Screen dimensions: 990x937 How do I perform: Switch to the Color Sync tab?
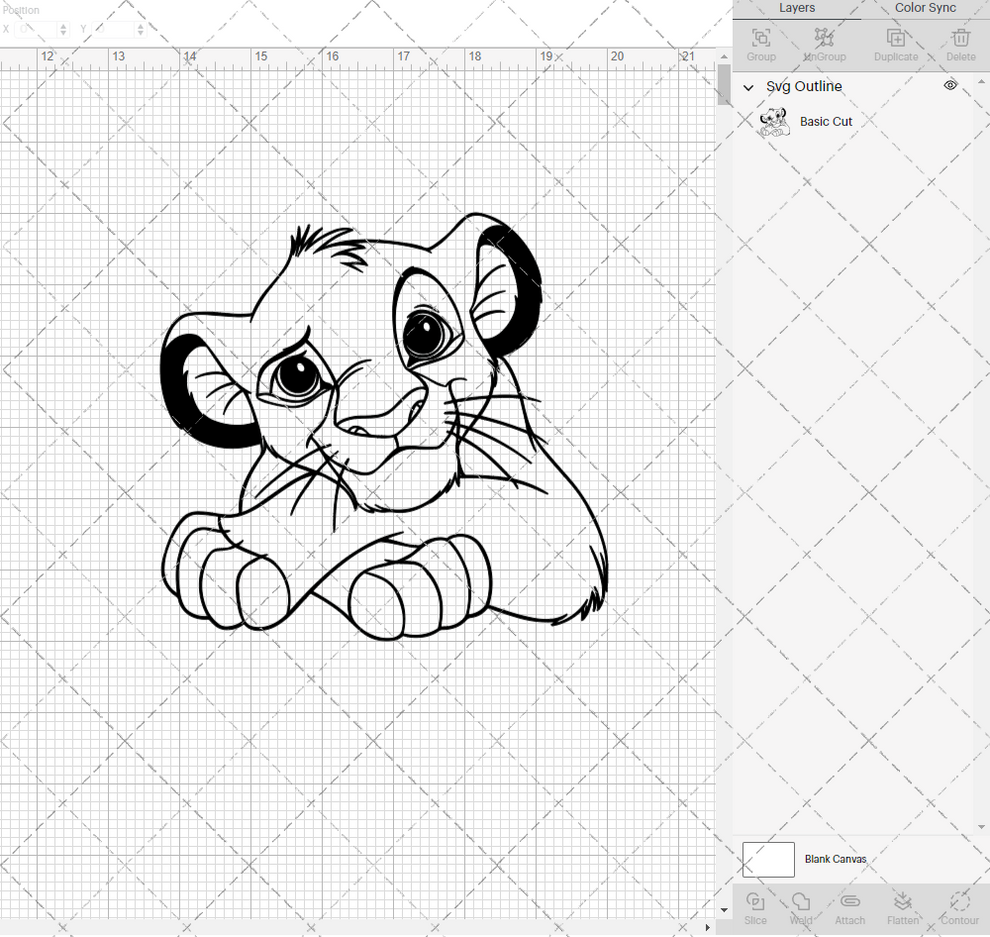[923, 8]
